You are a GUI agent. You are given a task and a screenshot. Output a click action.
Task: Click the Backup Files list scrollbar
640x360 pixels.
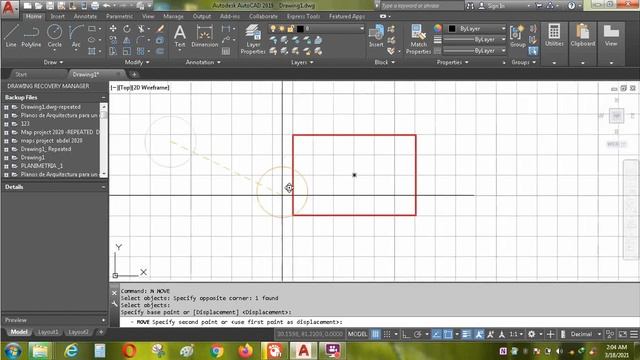tap(104, 140)
